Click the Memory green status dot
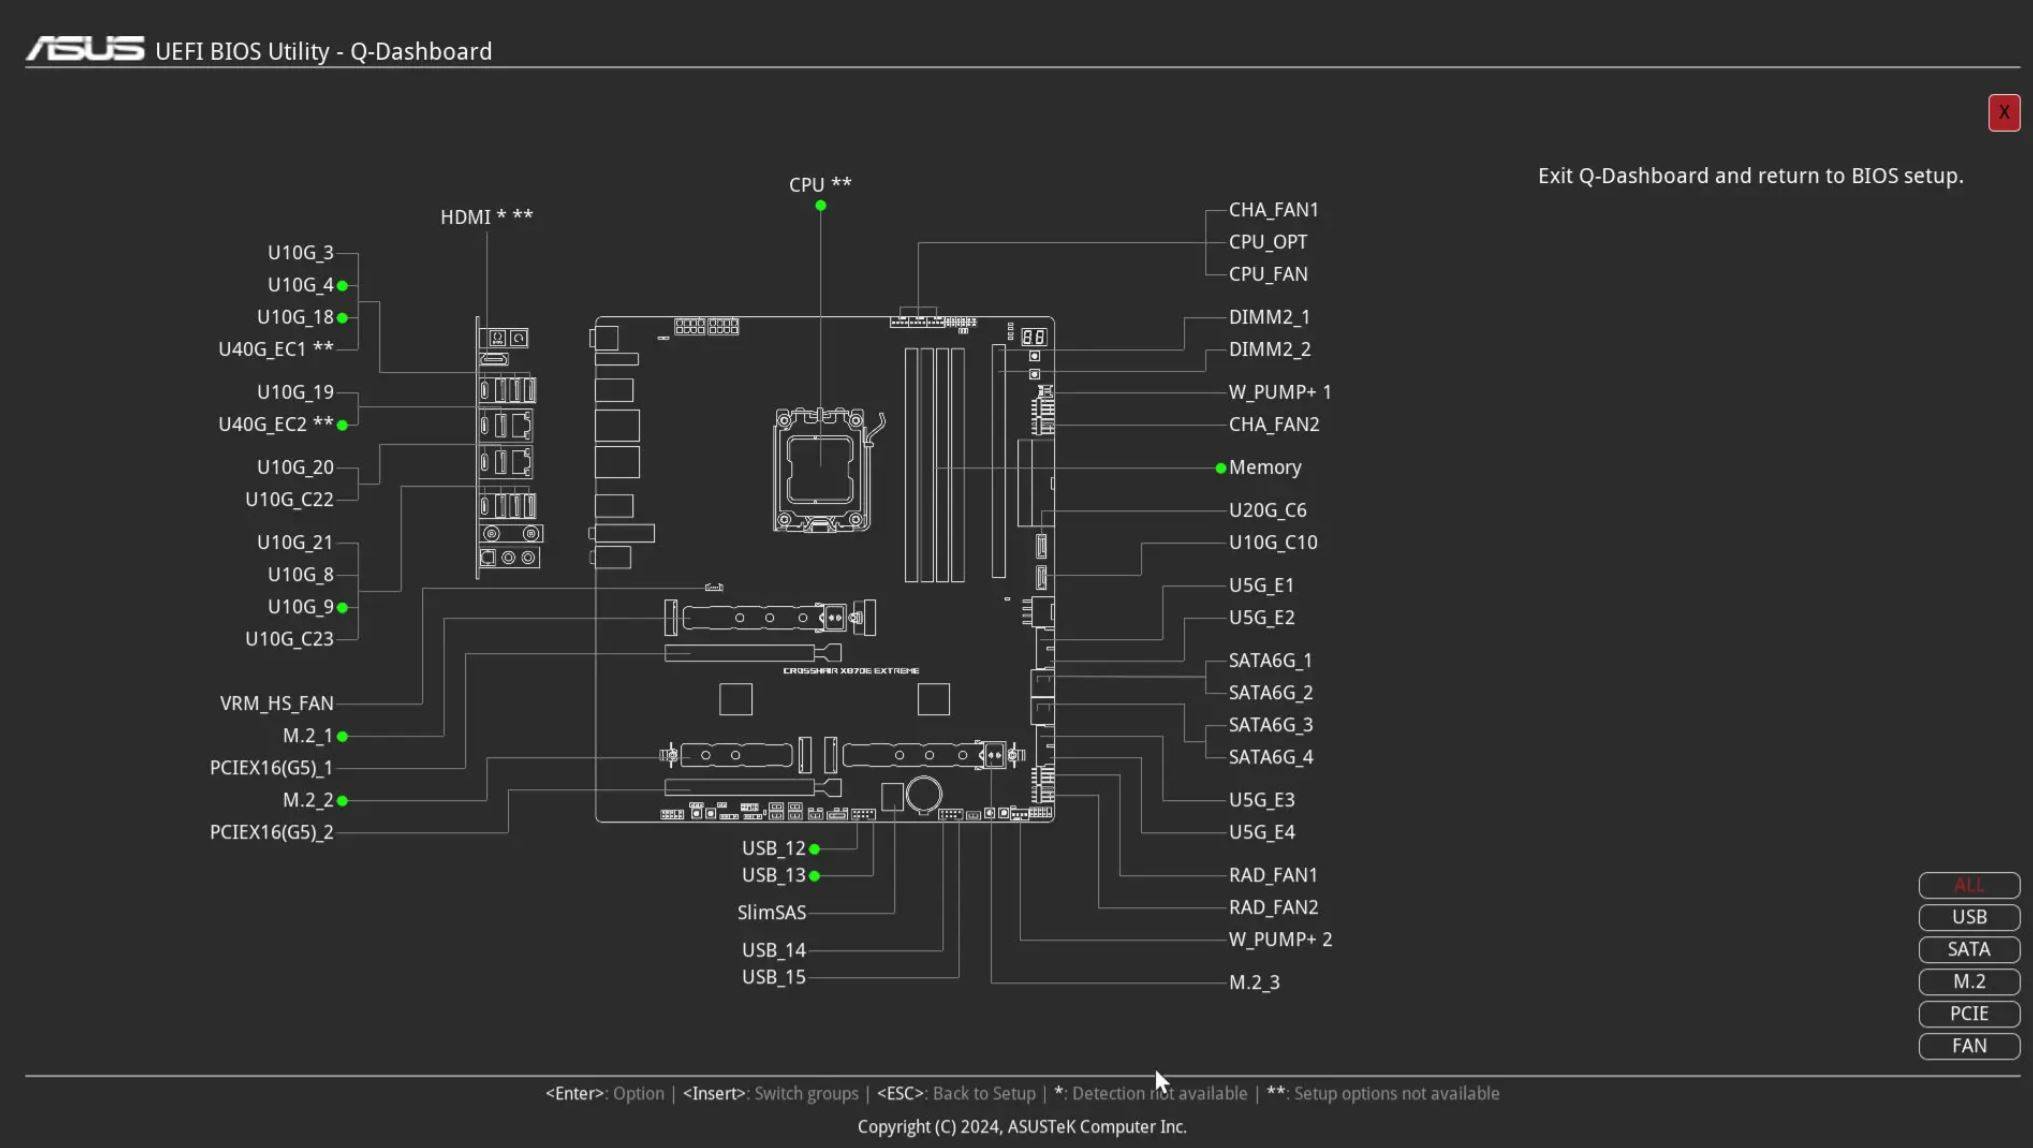Screen dimensions: 2033x1148 pyautogui.click(x=1220, y=468)
